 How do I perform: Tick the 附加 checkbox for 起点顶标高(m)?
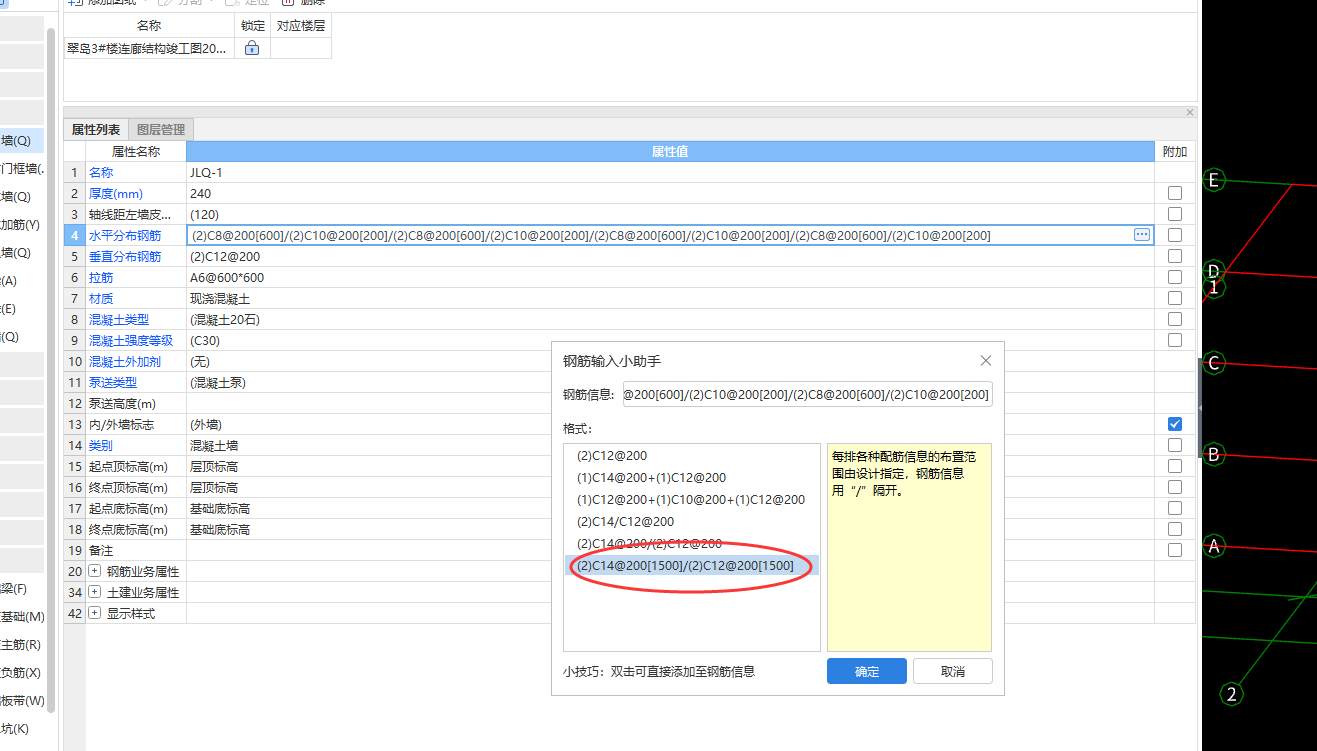point(1175,466)
